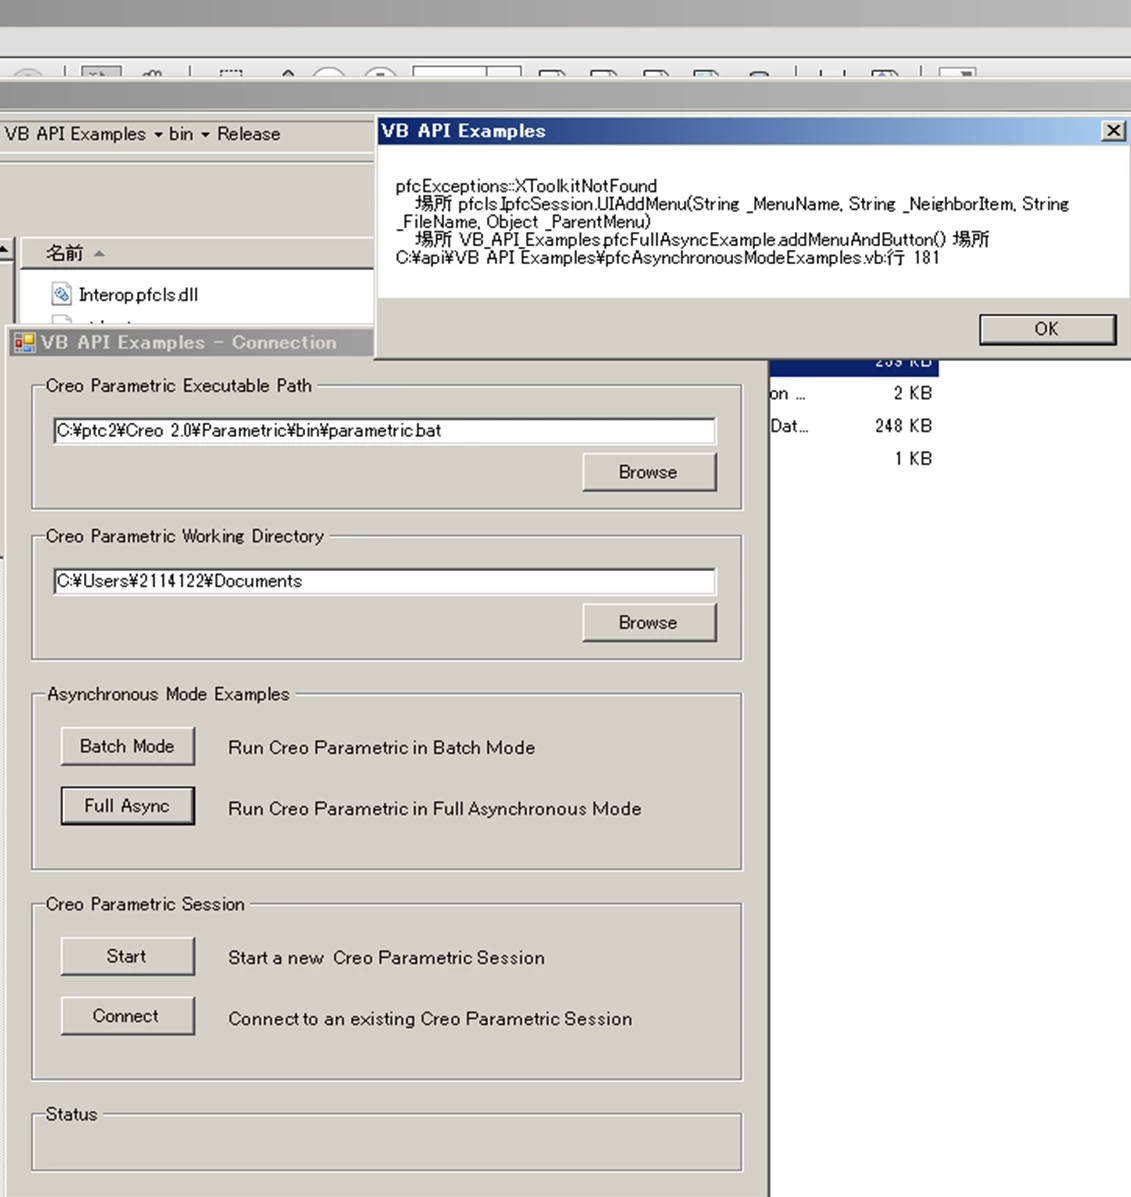Browse for Creo Parametric executable path
Viewport: 1131px width, 1197px height.
click(649, 472)
